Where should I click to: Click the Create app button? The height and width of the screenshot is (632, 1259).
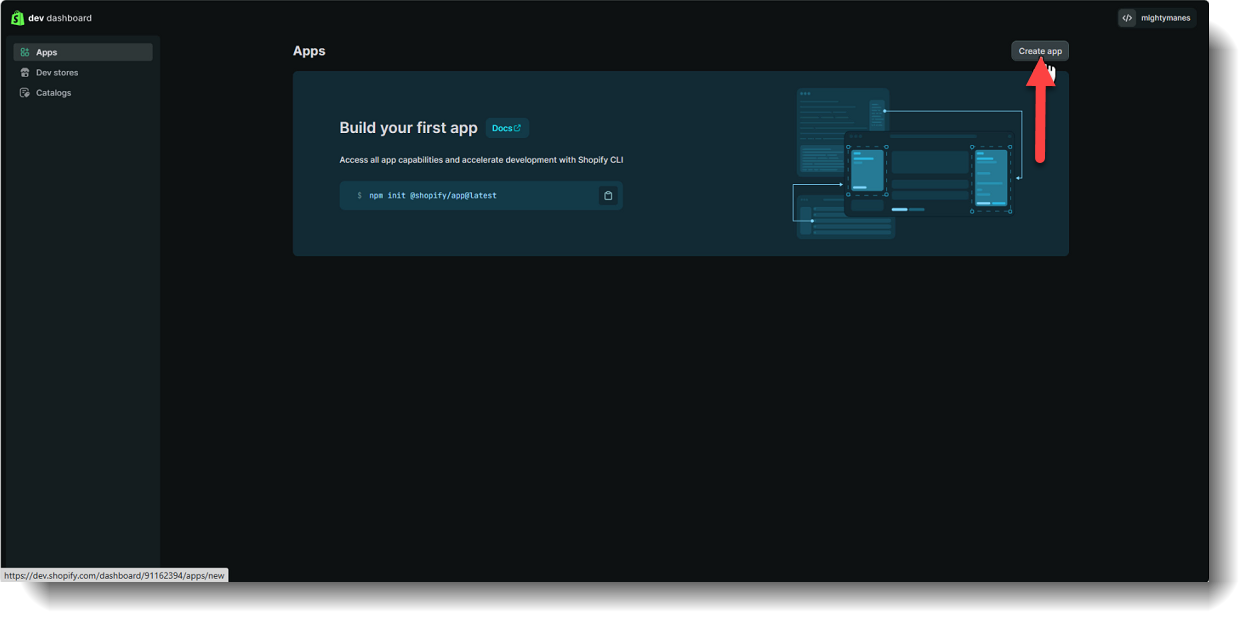[x=1040, y=51]
